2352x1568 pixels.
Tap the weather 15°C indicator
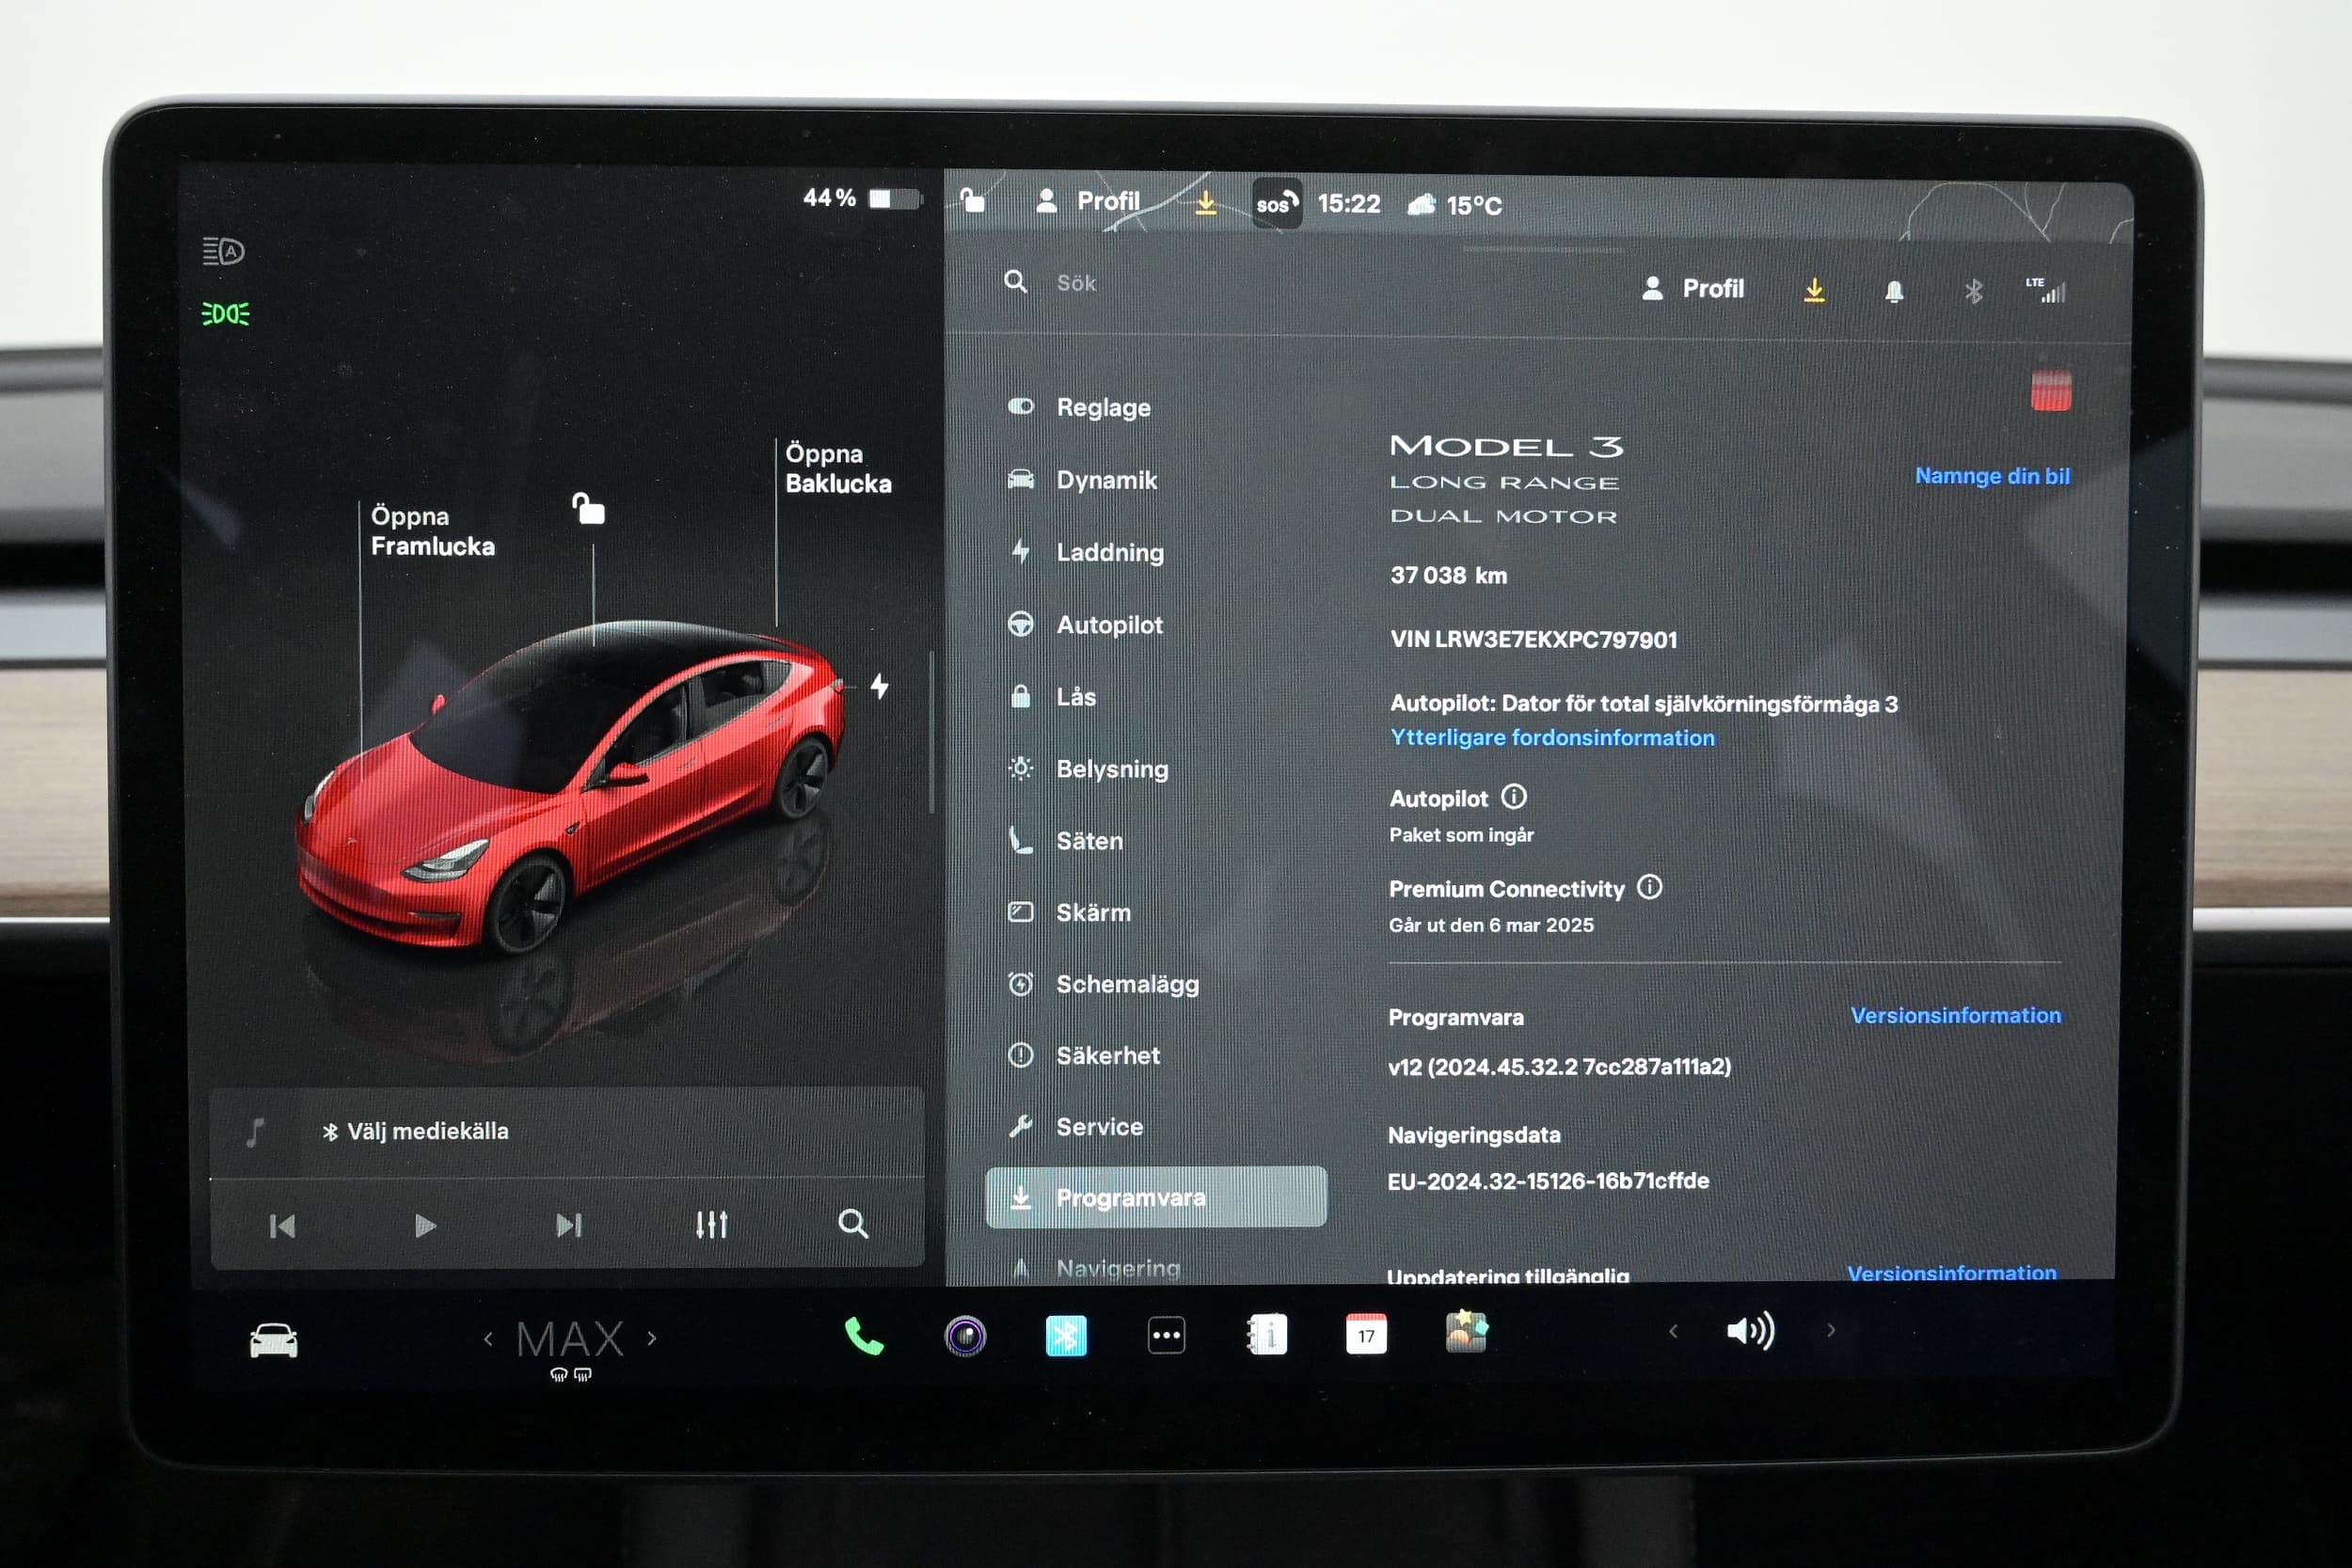coord(1455,205)
